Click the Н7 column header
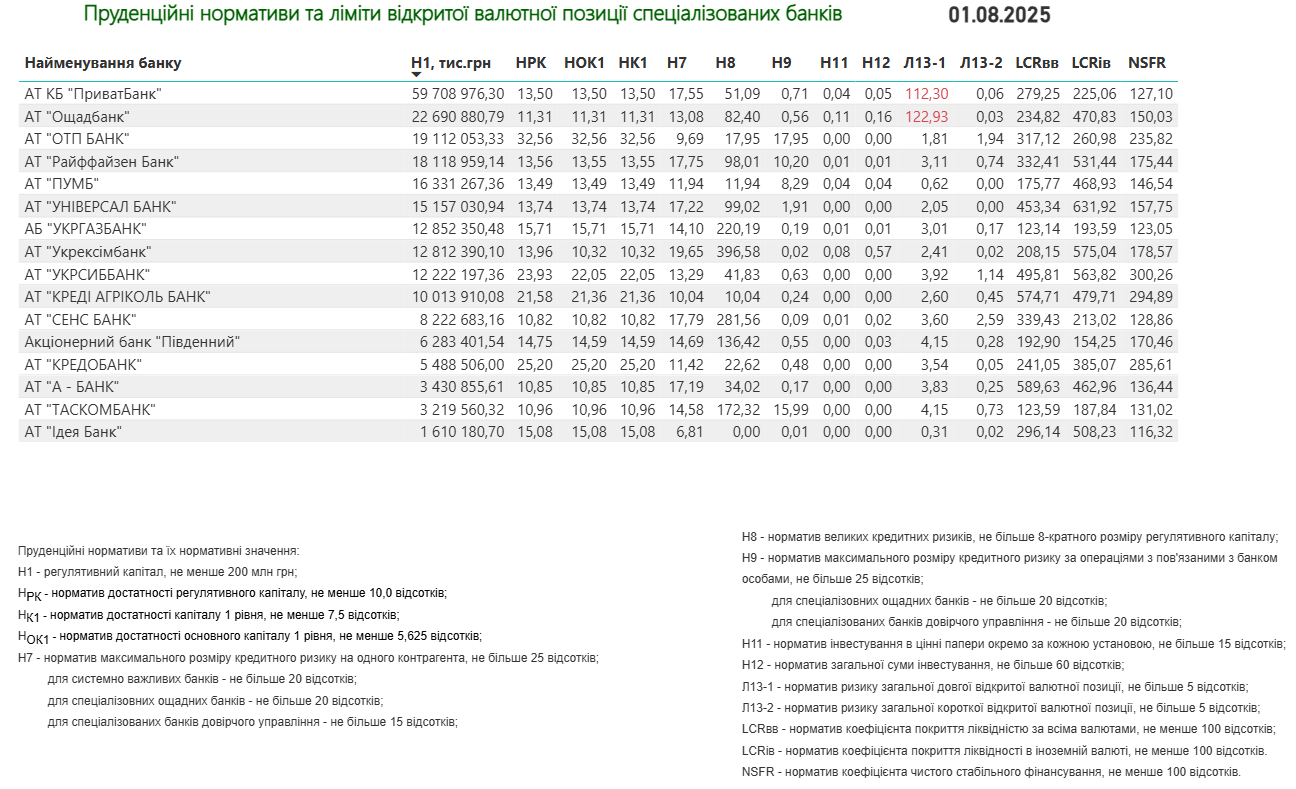1296x789 pixels. 677,63
